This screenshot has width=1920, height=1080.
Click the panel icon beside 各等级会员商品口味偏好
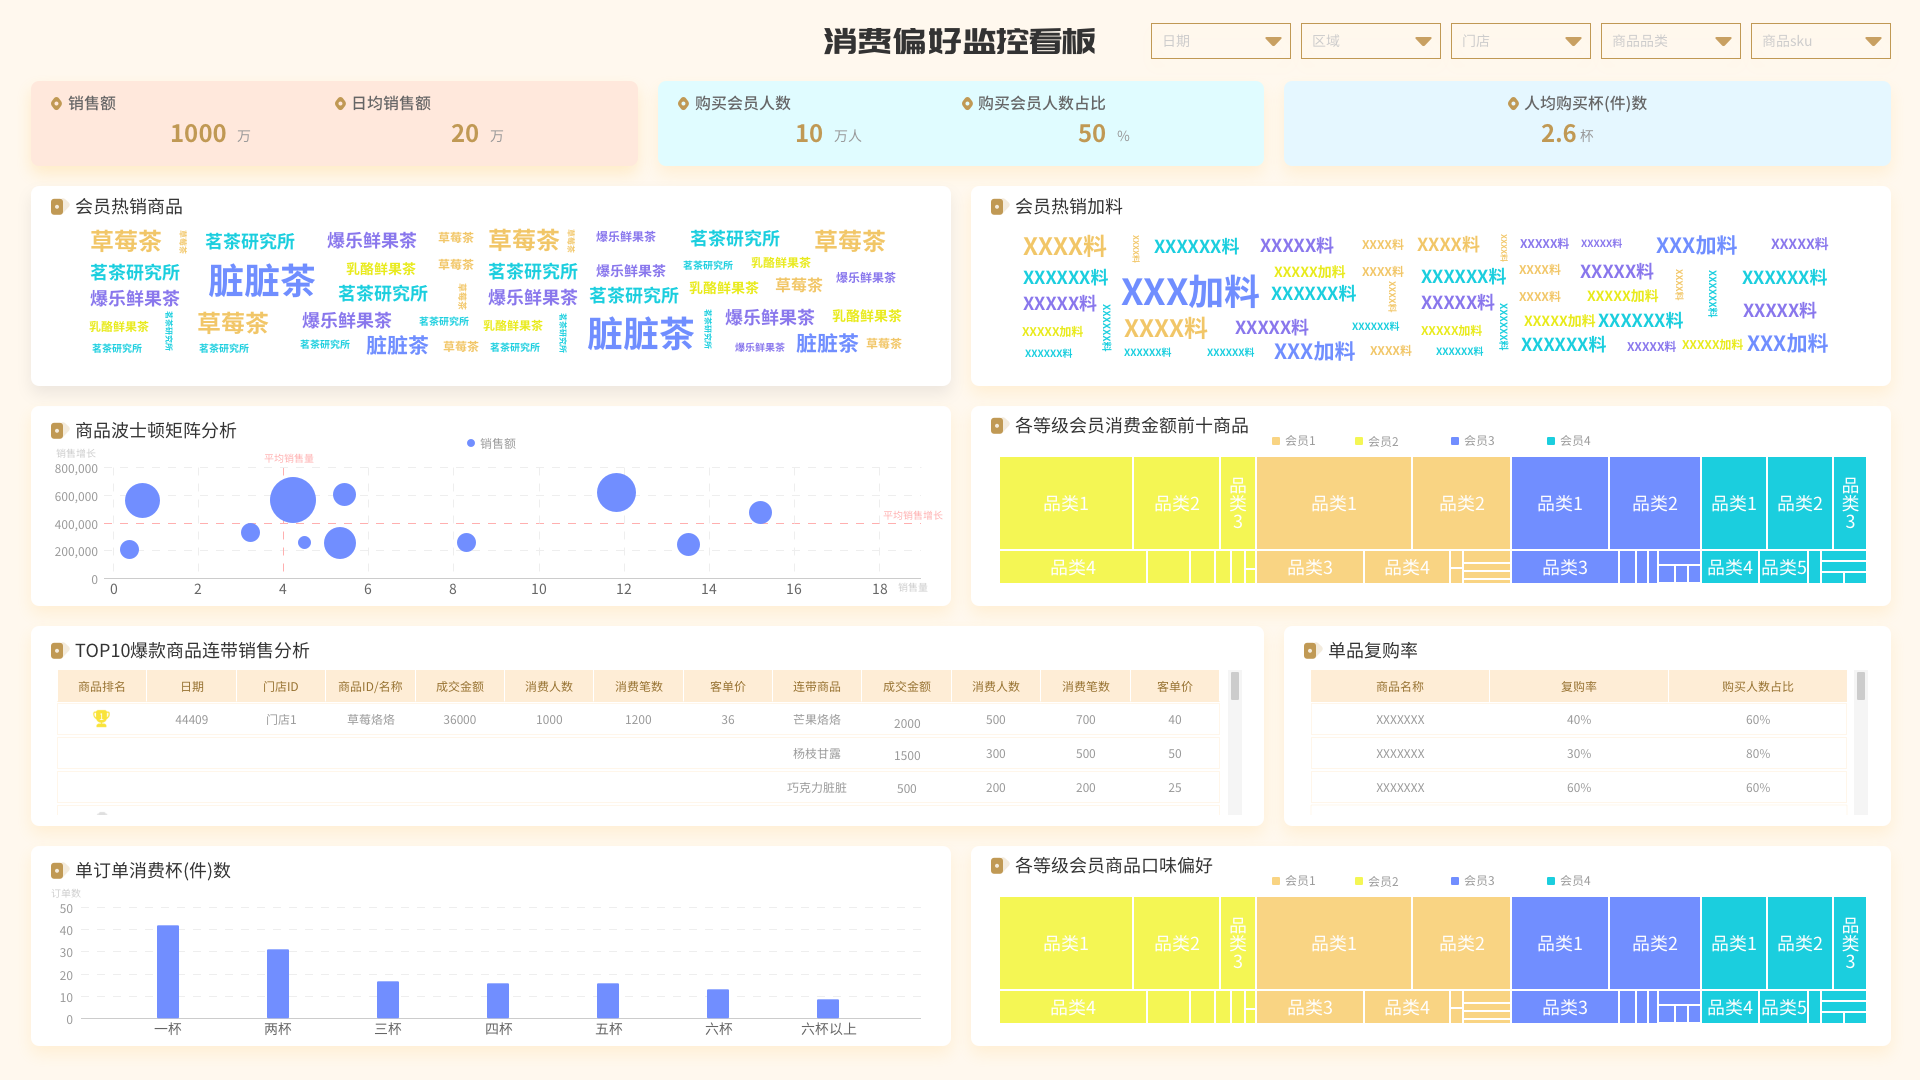997,866
